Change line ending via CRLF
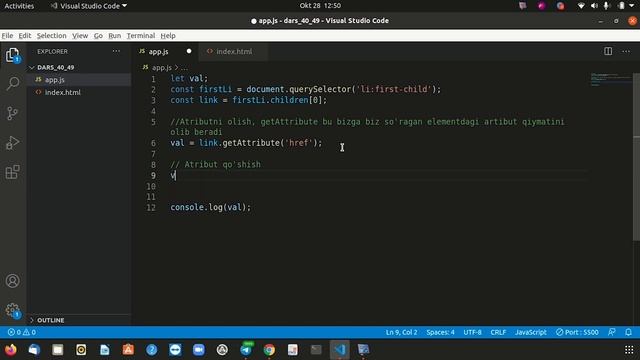640x360 pixels. pyautogui.click(x=498, y=332)
